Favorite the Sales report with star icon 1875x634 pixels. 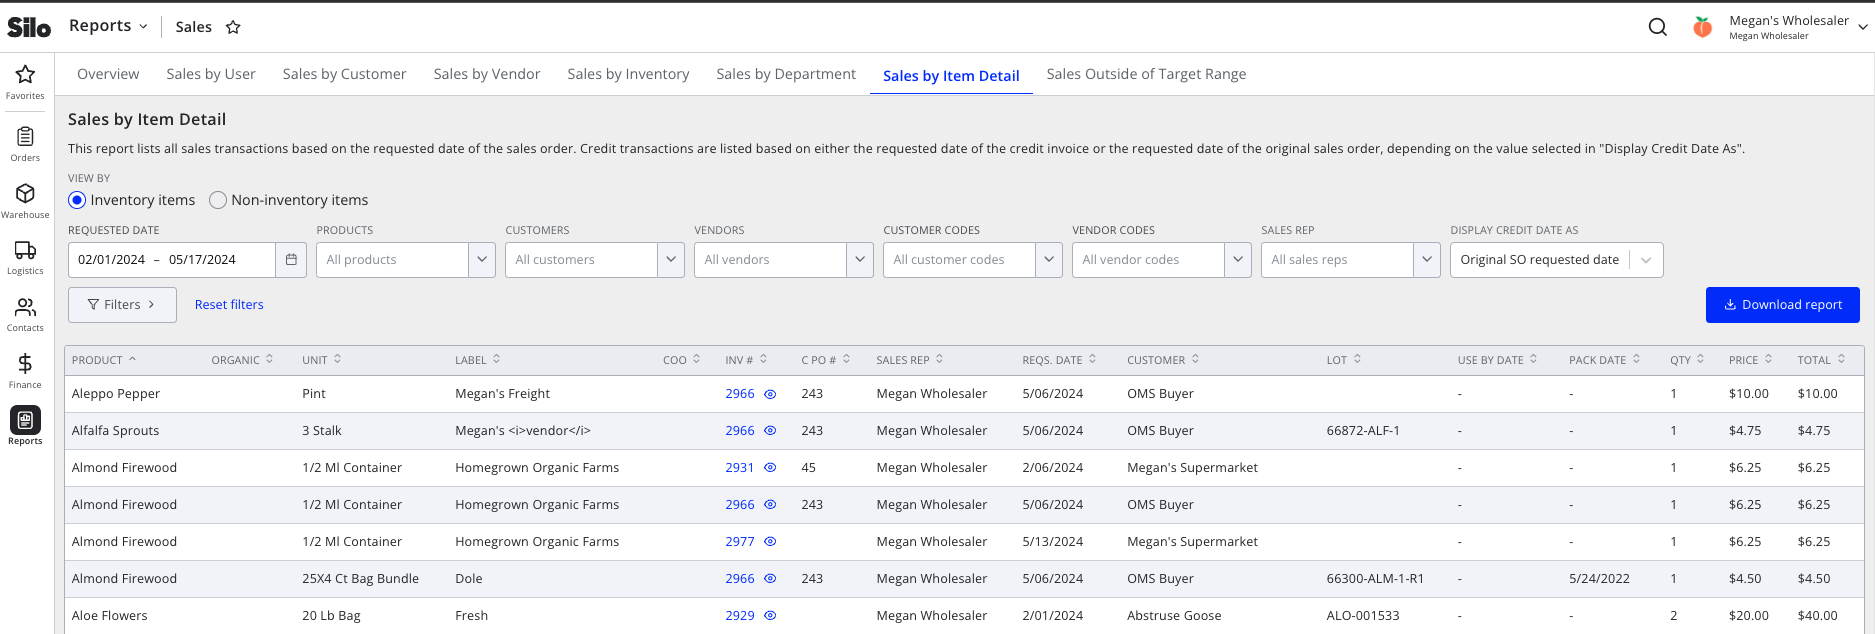[233, 27]
